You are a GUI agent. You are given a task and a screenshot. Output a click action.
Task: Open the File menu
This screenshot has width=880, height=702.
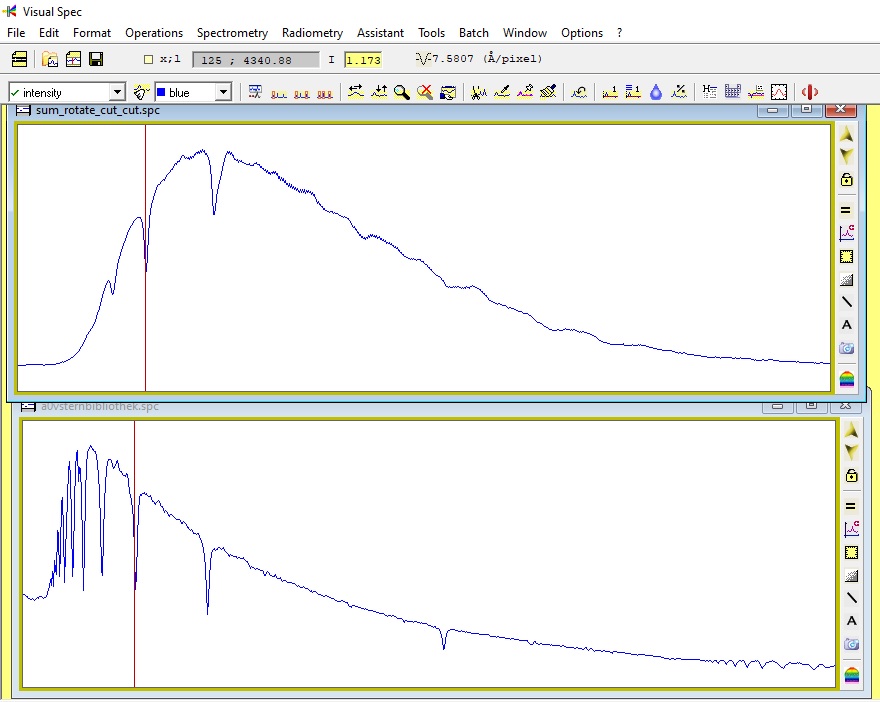click(x=16, y=33)
